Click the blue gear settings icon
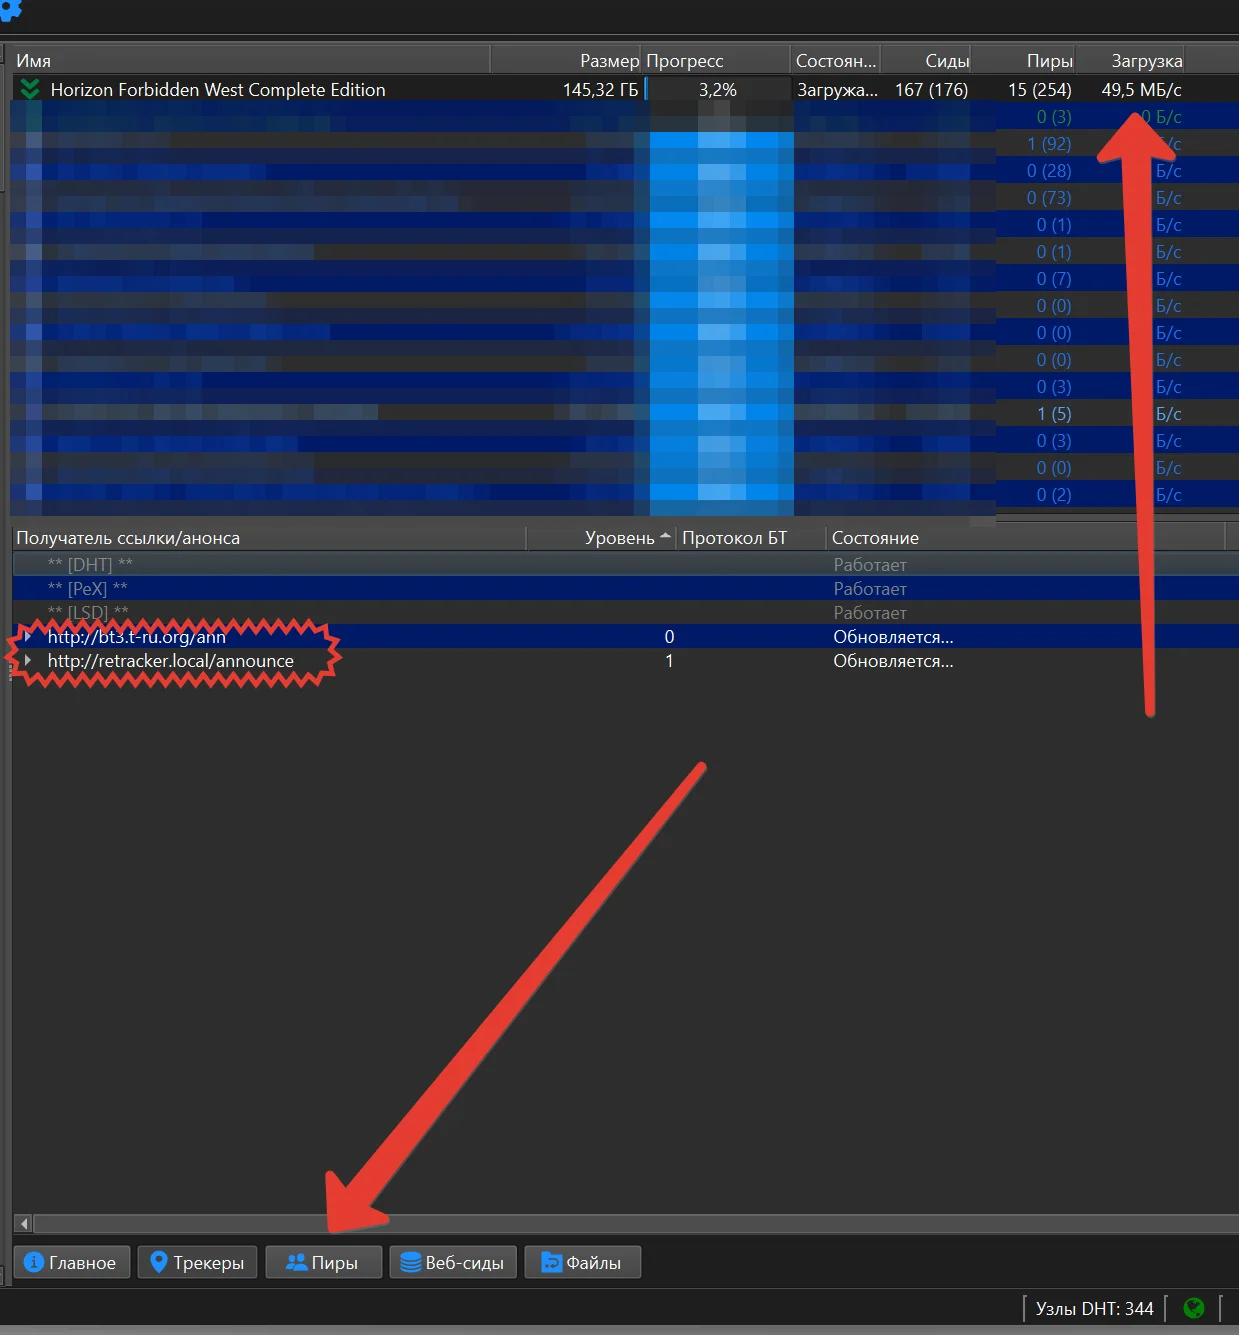The width and height of the screenshot is (1239, 1335). (x=10, y=9)
